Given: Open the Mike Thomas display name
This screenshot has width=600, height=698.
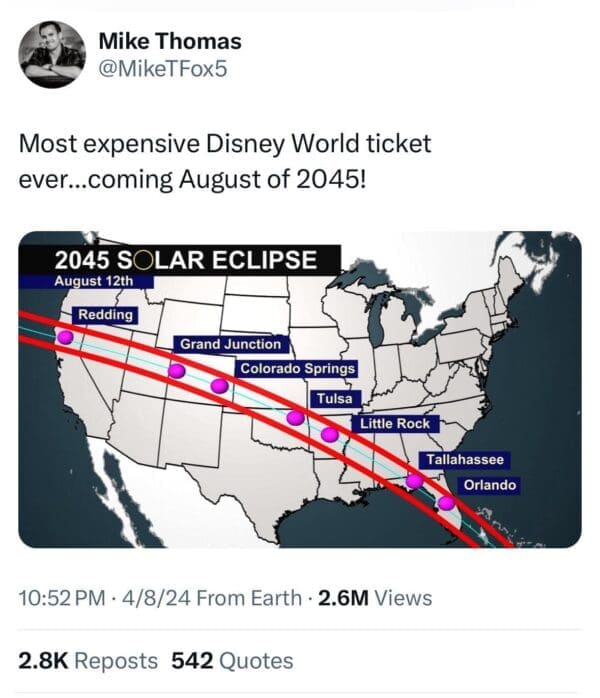Looking at the screenshot, I should [170, 41].
